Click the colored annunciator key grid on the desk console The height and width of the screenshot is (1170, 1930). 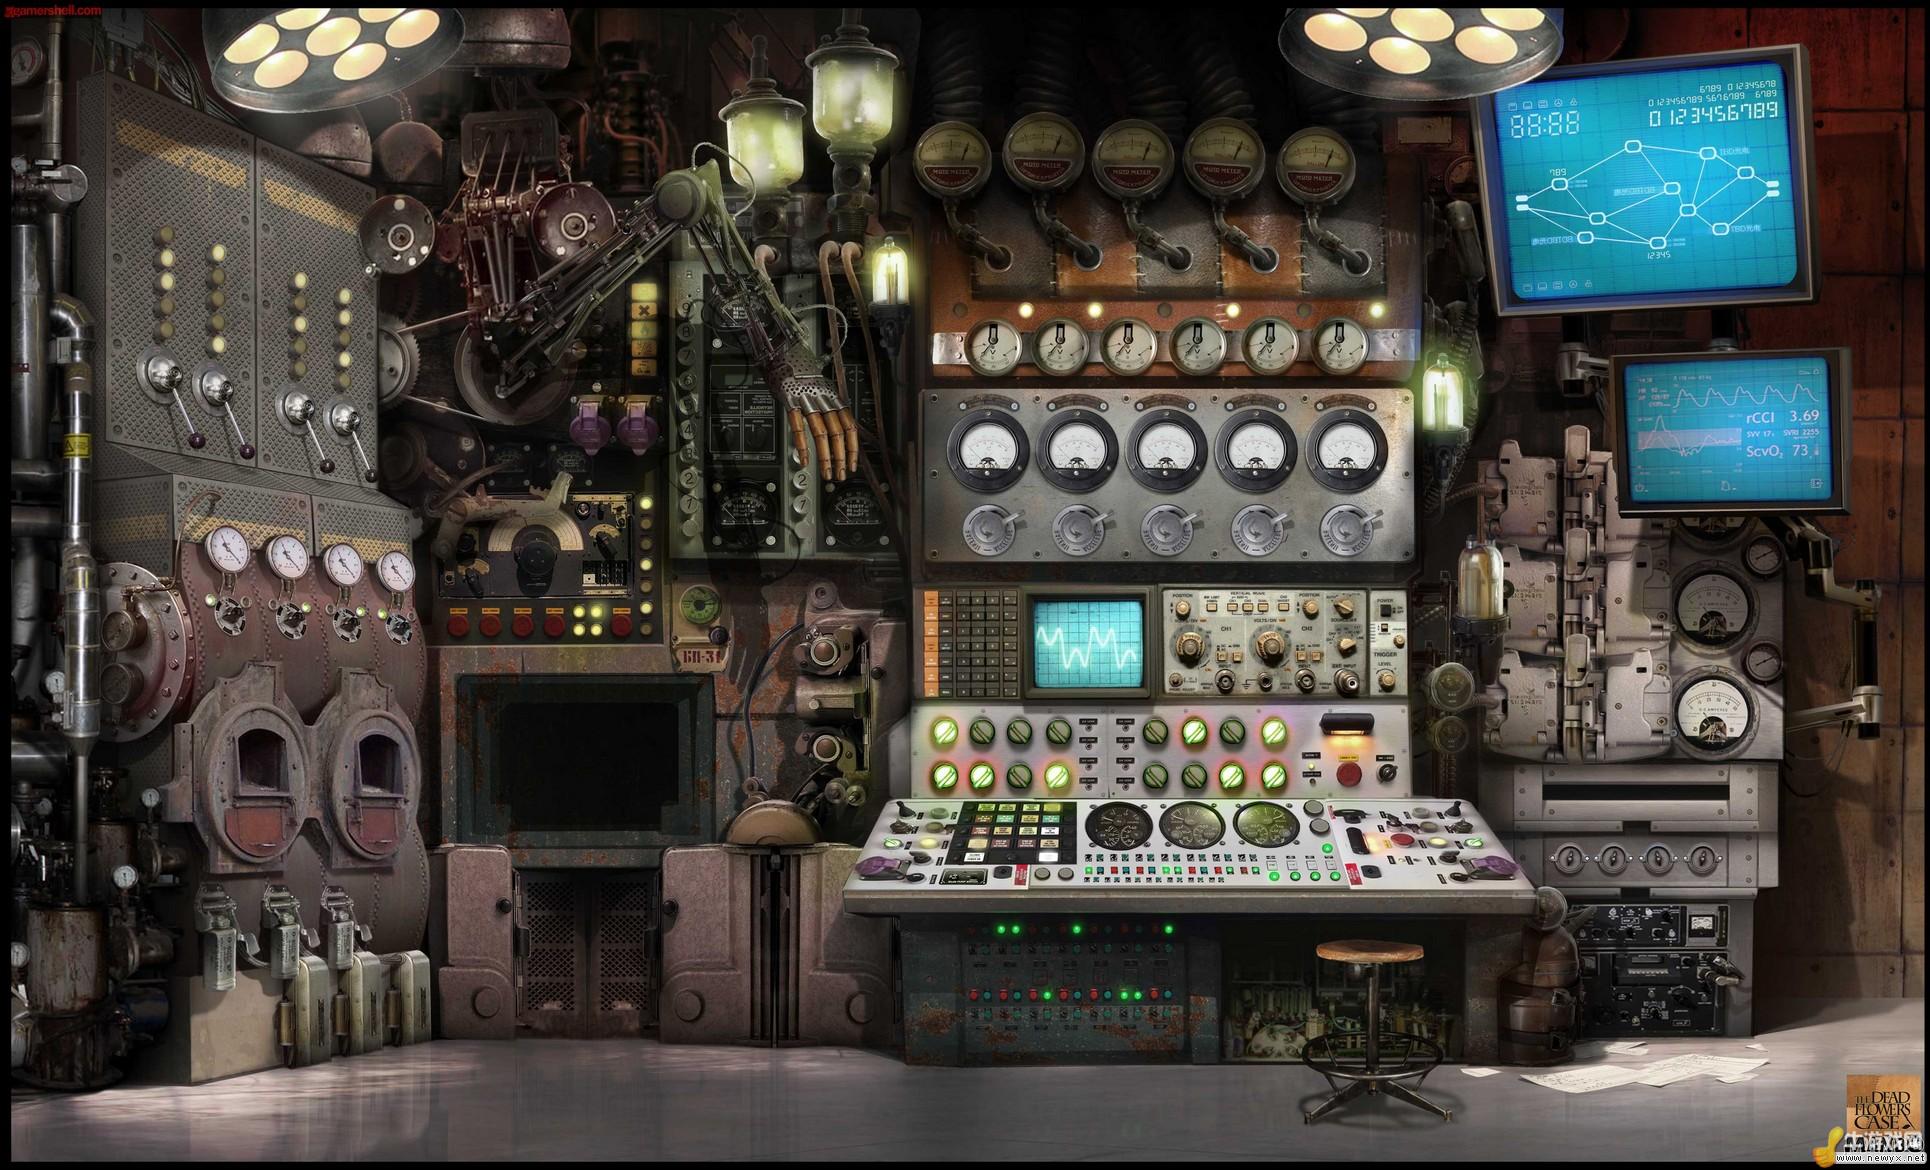point(1012,834)
